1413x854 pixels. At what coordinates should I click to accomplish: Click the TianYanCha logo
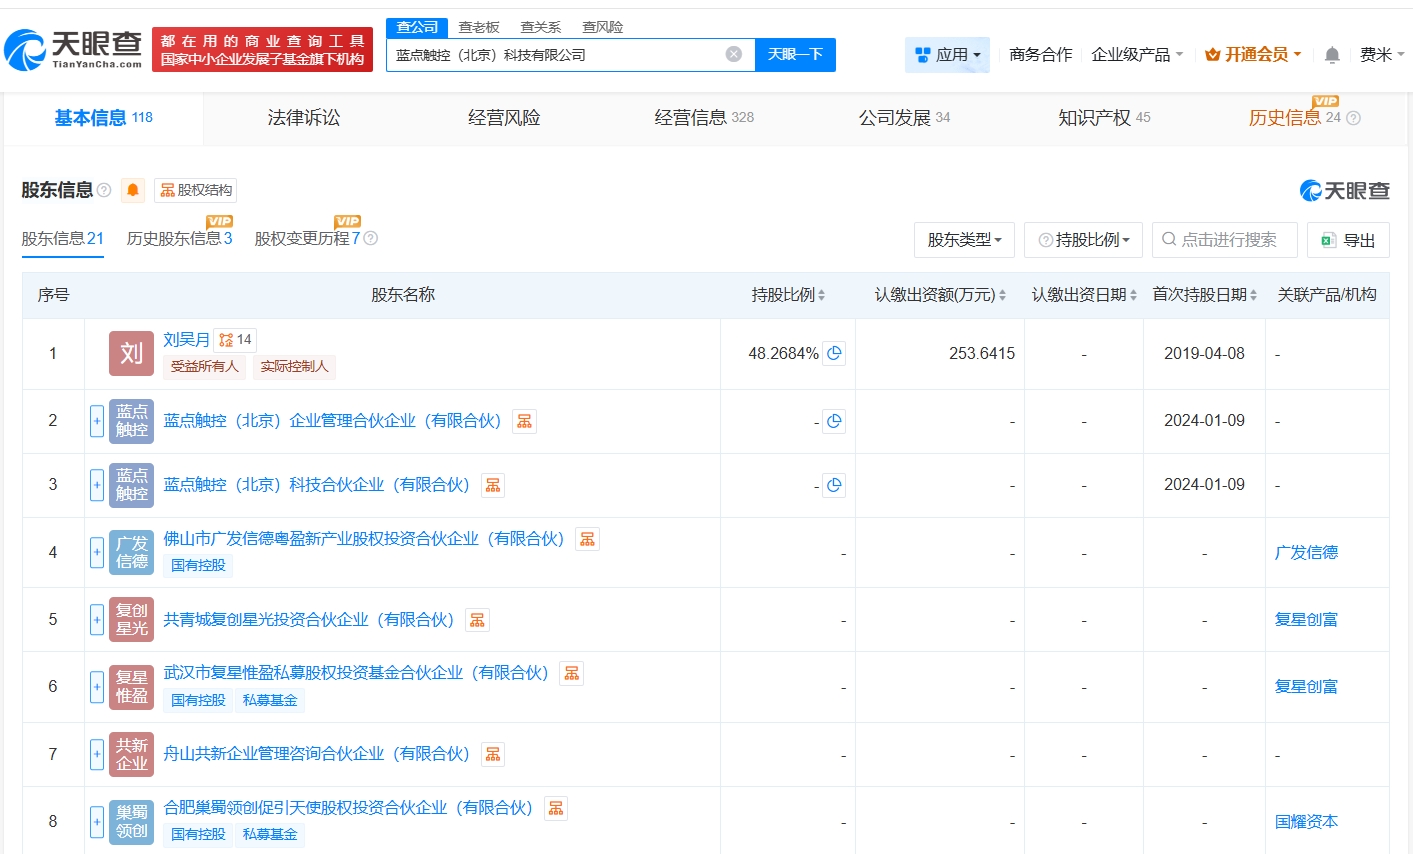coord(75,49)
